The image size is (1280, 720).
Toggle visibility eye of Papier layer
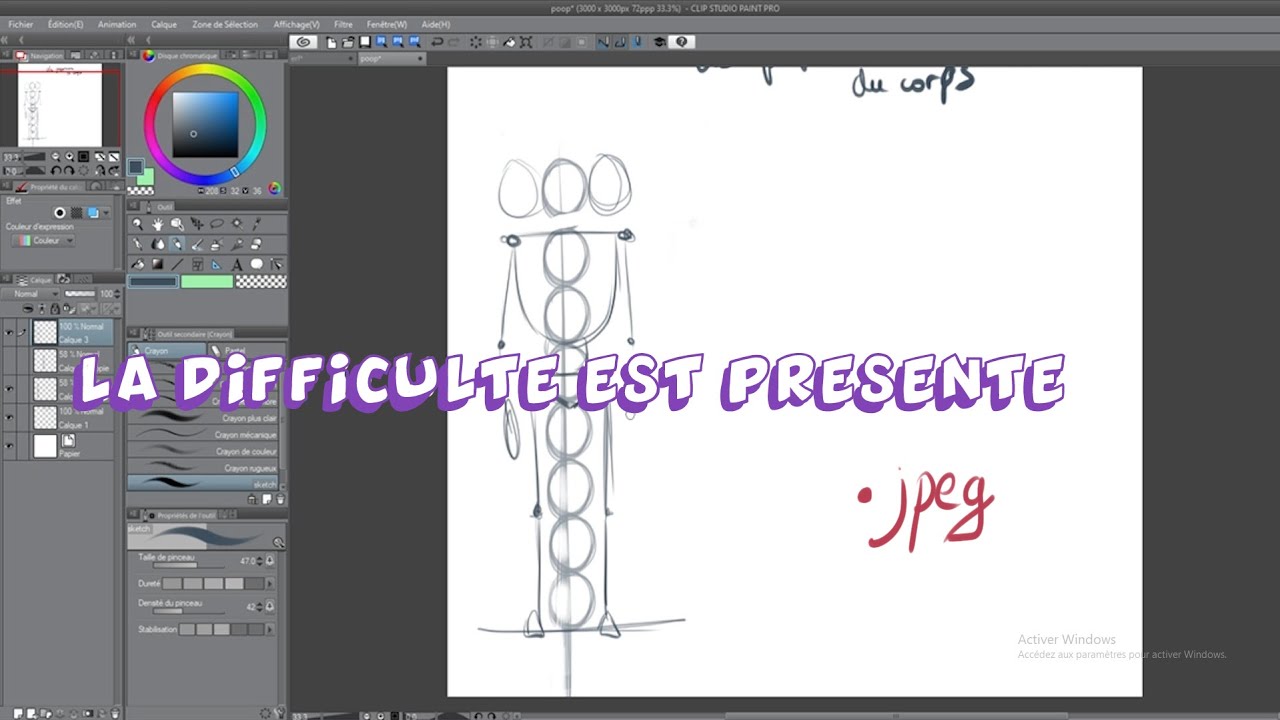click(x=9, y=446)
